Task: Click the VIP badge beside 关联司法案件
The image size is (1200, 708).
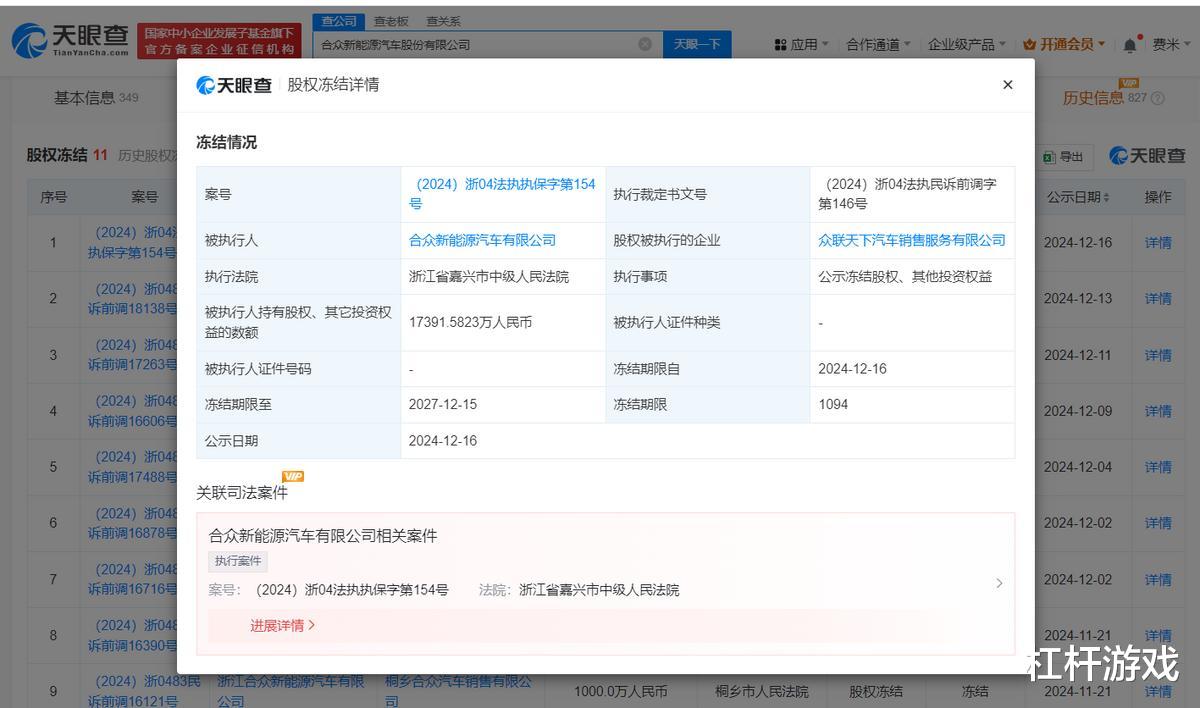Action: [x=293, y=476]
